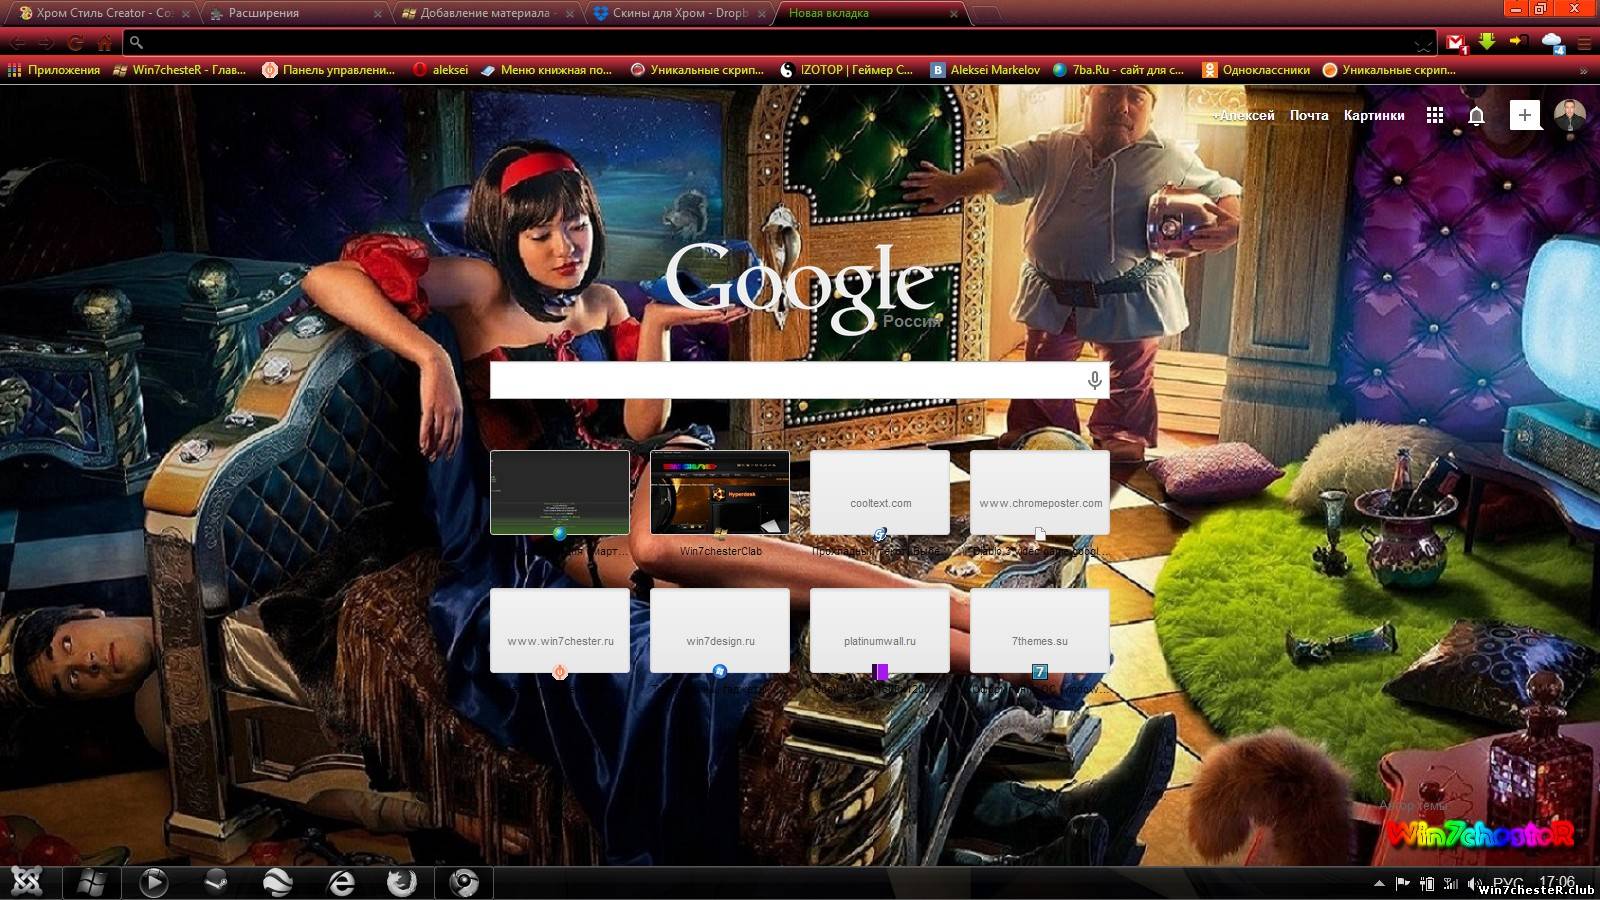Click the Gmail extension icon

(1457, 43)
